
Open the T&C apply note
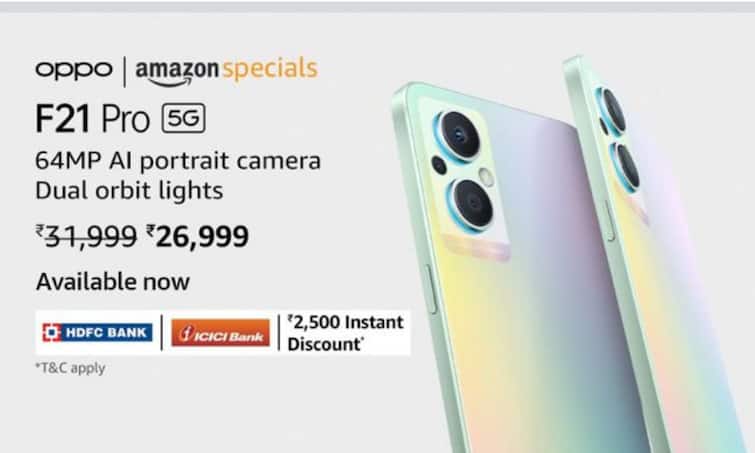tap(70, 368)
